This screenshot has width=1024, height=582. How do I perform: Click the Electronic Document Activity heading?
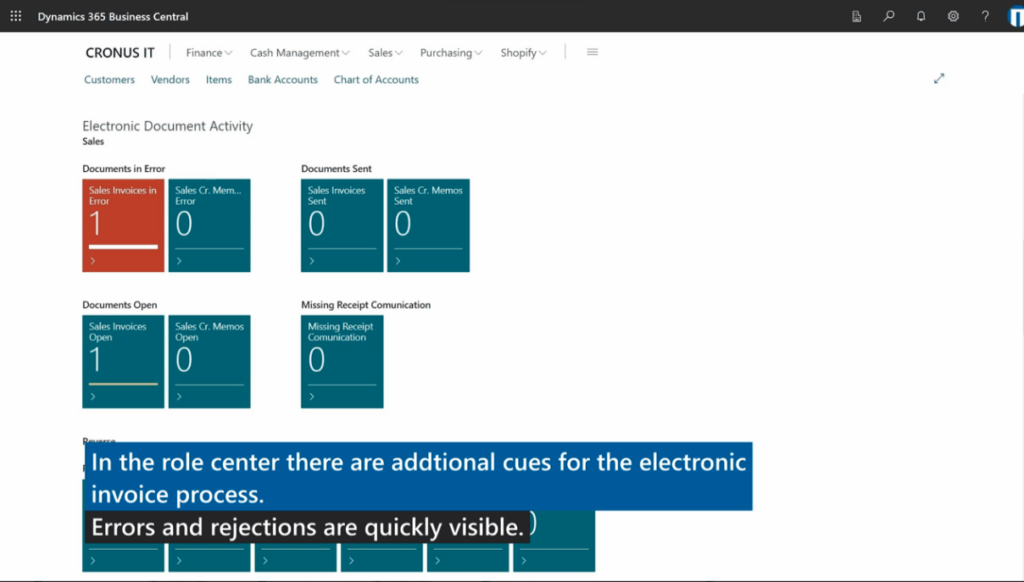click(x=167, y=126)
